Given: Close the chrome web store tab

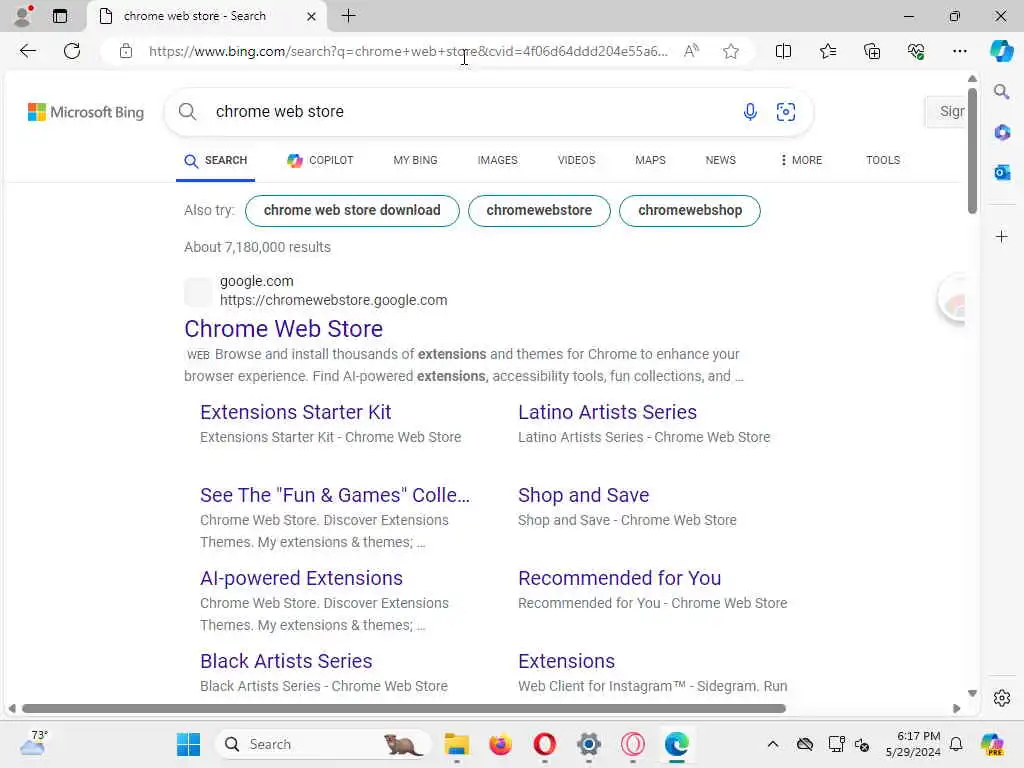Looking at the screenshot, I should pyautogui.click(x=312, y=16).
